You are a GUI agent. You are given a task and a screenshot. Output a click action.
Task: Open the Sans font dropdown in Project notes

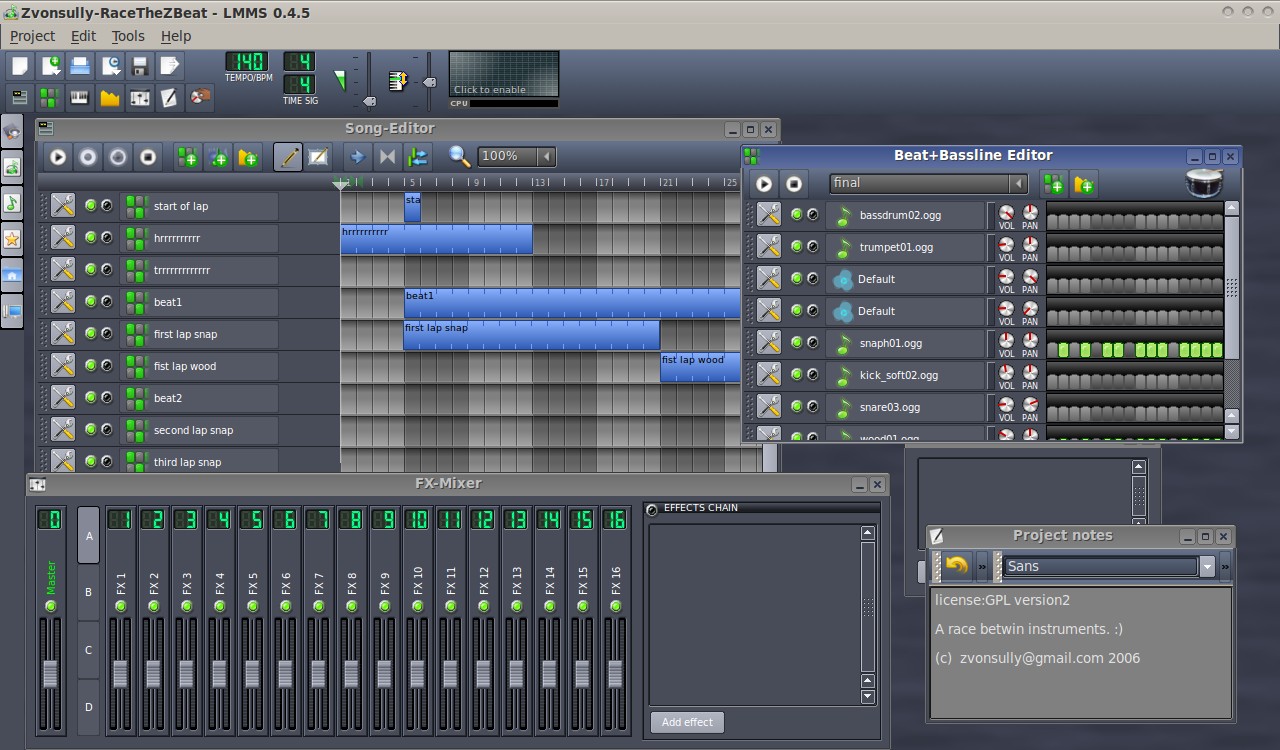tap(1205, 566)
